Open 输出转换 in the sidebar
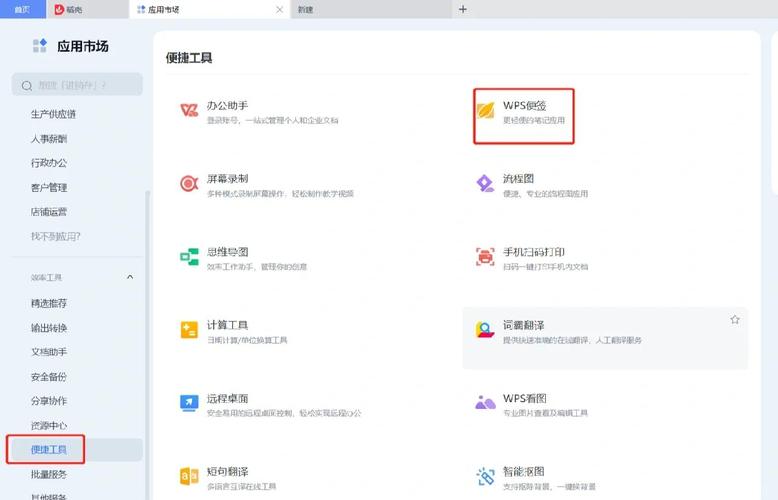The width and height of the screenshot is (778, 500). click(49, 328)
